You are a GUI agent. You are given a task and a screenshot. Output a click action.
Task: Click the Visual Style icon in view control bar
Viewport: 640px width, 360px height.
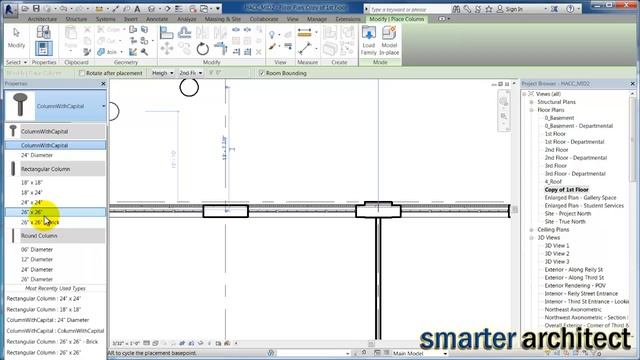coord(155,343)
